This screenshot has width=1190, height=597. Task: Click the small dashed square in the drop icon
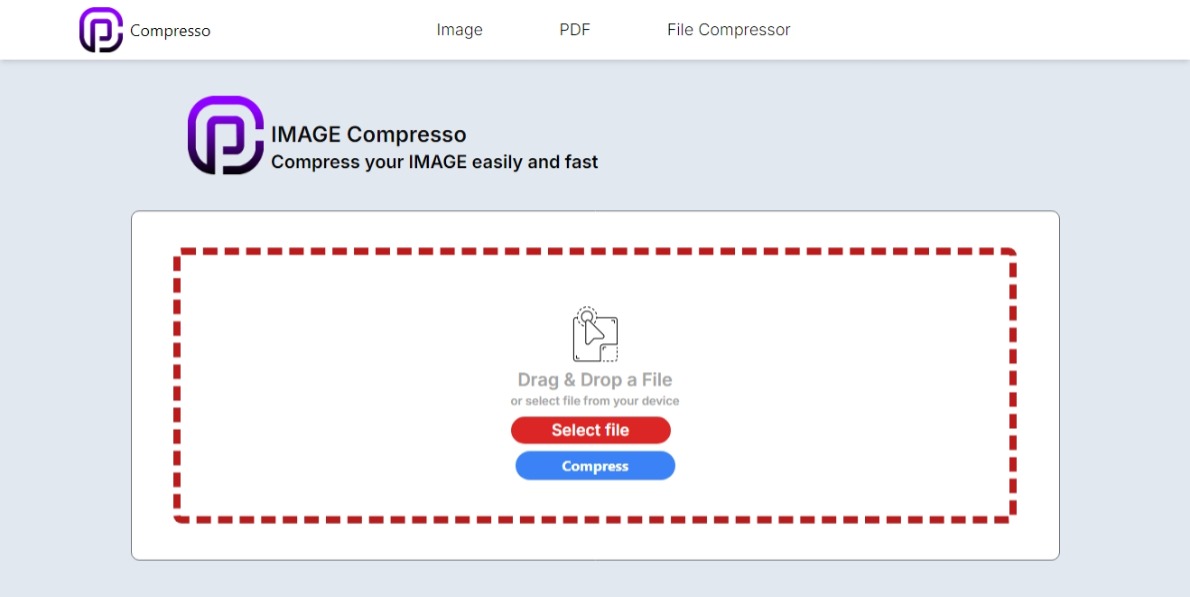609,353
